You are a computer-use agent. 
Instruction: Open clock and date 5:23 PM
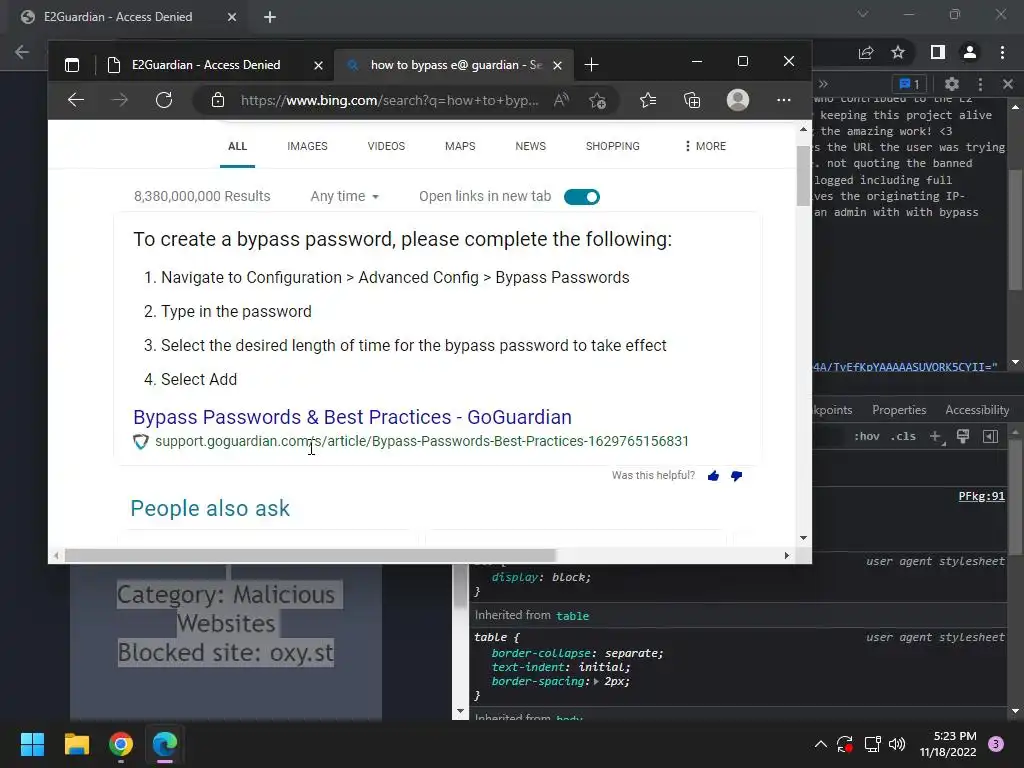coord(948,744)
